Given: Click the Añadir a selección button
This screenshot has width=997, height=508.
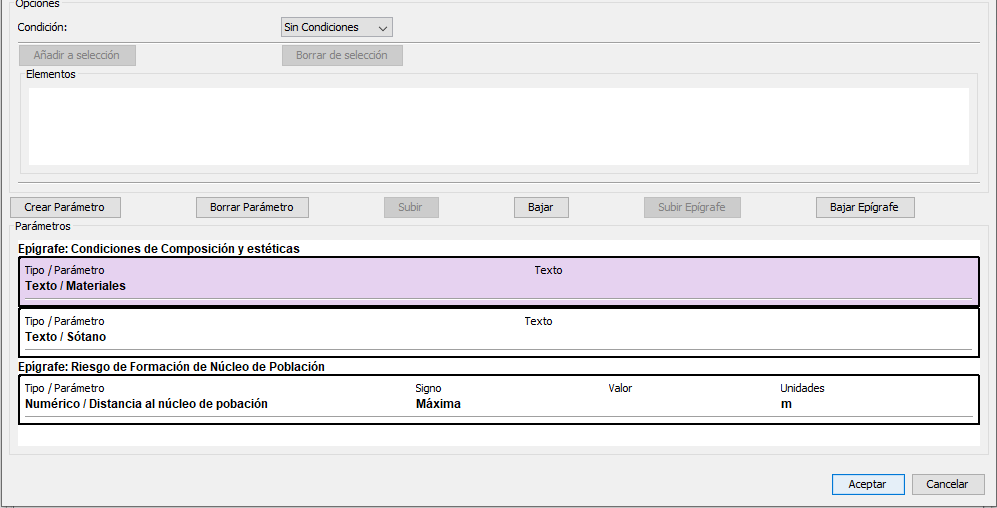Looking at the screenshot, I should pos(77,55).
